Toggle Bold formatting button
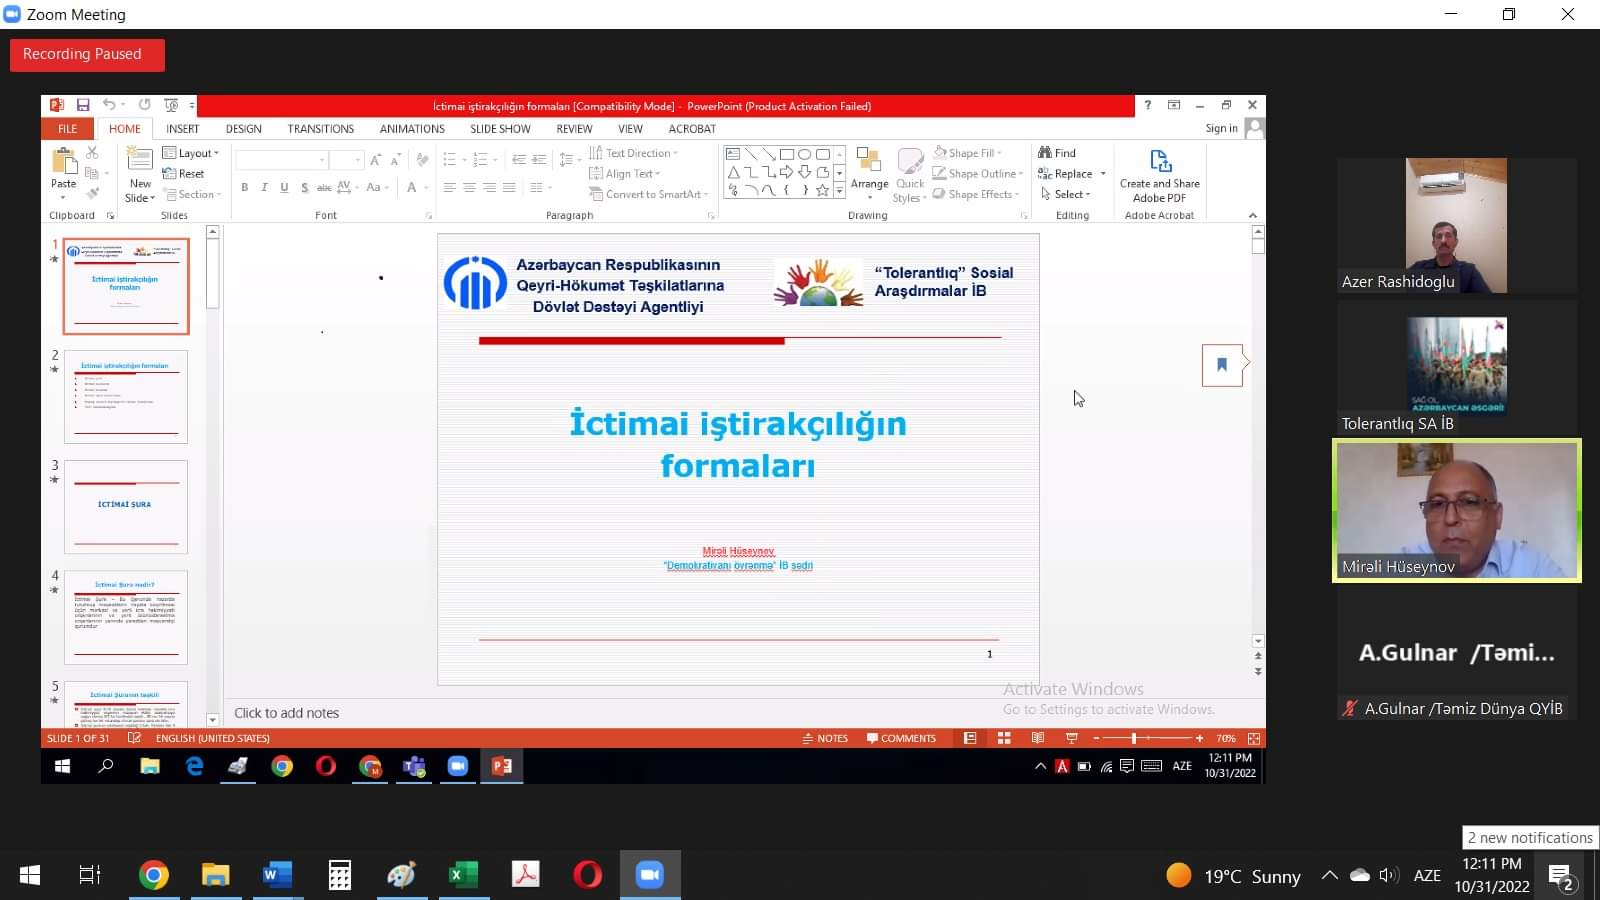Viewport: 1600px width, 900px height. (x=244, y=187)
